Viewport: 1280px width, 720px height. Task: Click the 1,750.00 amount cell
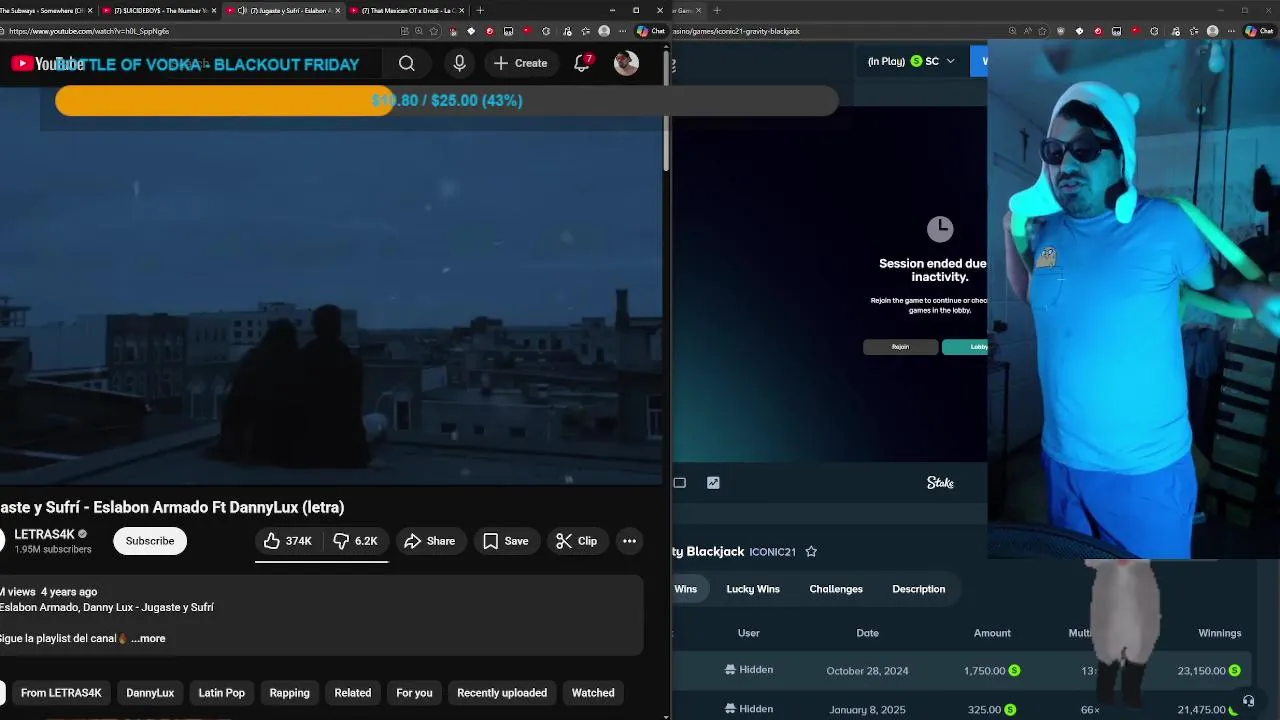pyautogui.click(x=992, y=671)
